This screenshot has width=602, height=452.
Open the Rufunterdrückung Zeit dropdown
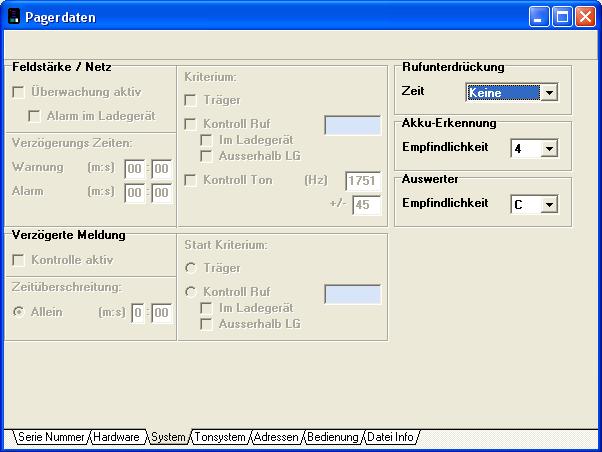548,93
